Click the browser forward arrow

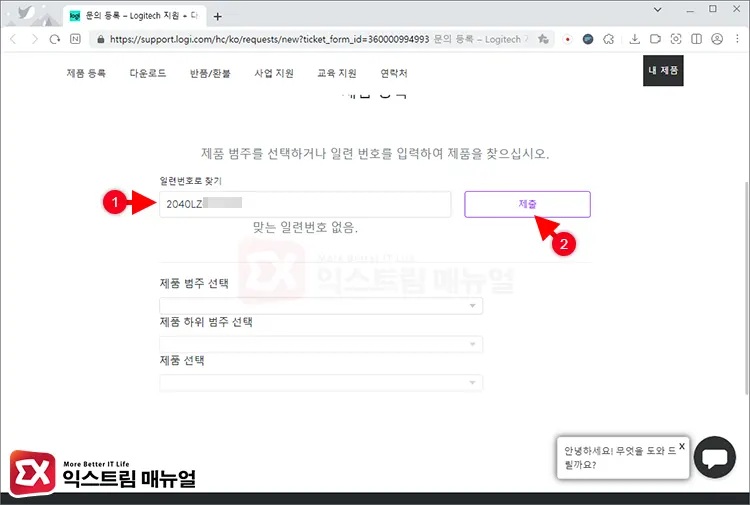(34, 39)
